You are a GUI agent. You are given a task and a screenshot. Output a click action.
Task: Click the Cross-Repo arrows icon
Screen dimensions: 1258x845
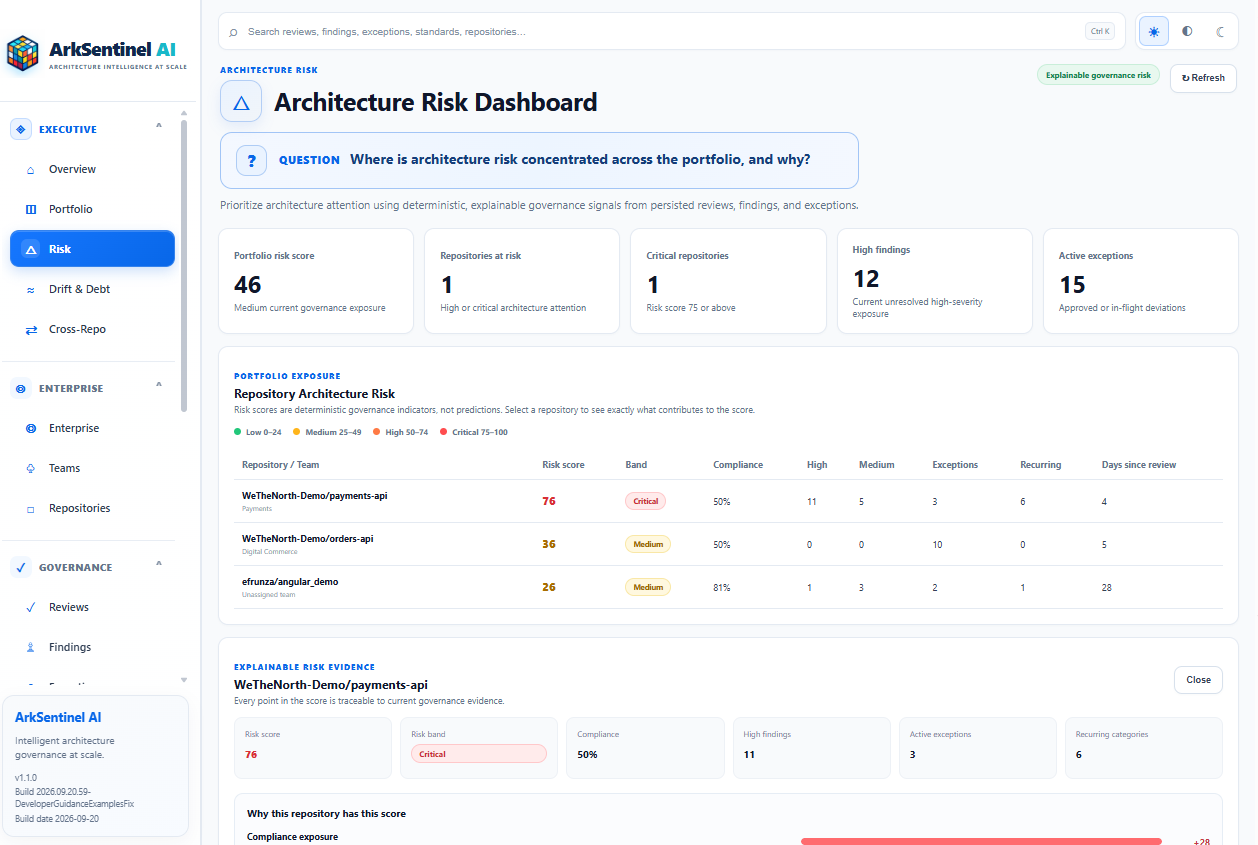[30, 330]
